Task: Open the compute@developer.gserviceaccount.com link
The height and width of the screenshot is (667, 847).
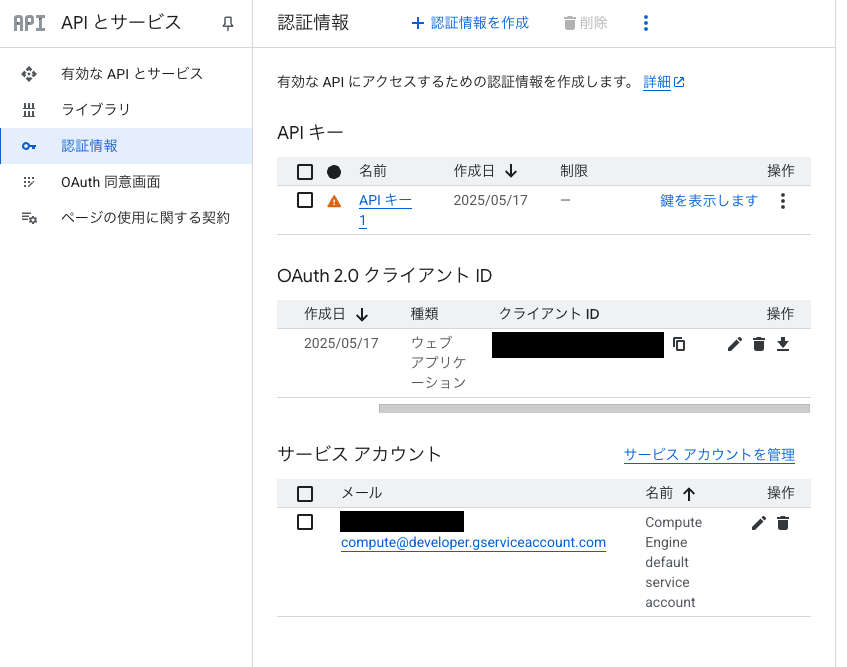Action: coord(473,542)
